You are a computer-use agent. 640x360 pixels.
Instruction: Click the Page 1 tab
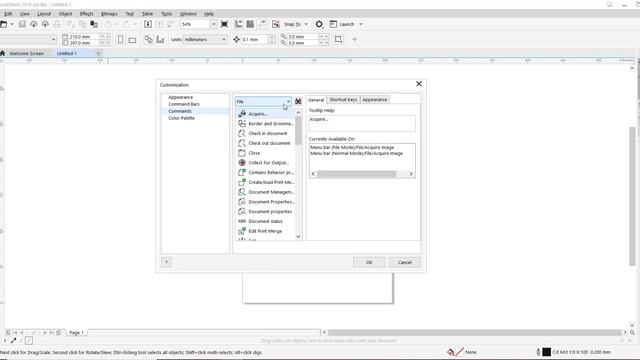tap(76, 333)
